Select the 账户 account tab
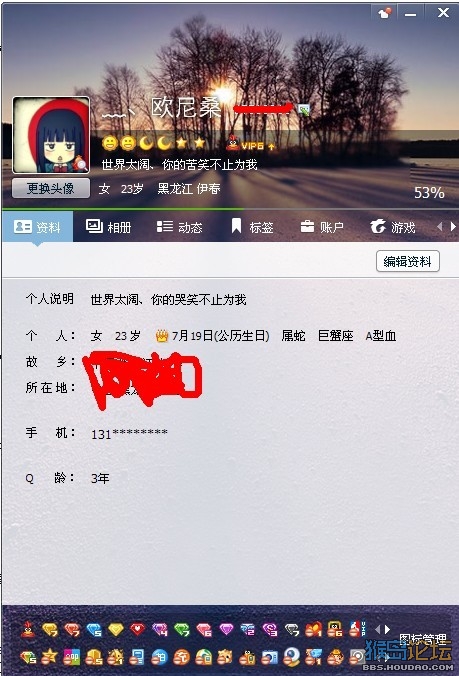This screenshot has height=676, width=459. [x=322, y=226]
